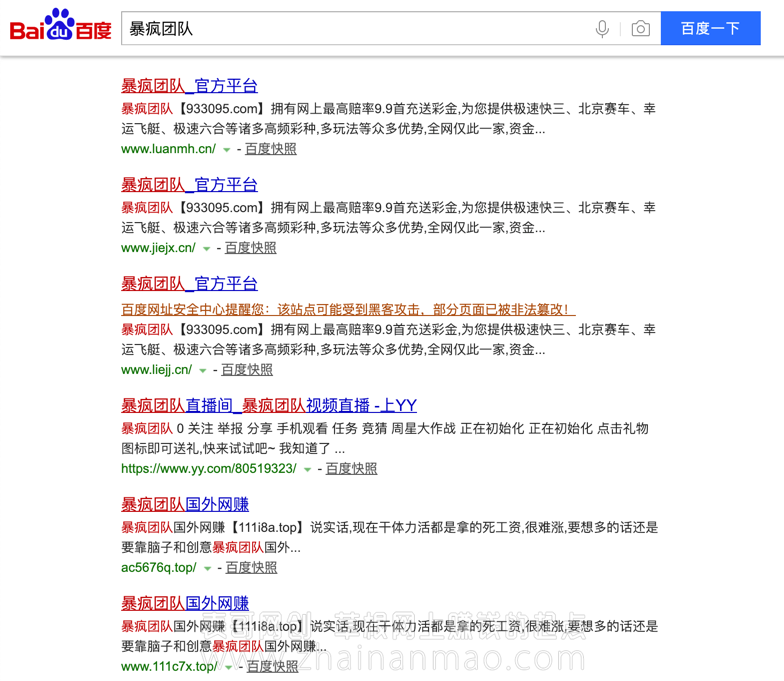
Task: Open 暴疯团队_官方平台 result for www.liejj.cn
Action: [190, 284]
